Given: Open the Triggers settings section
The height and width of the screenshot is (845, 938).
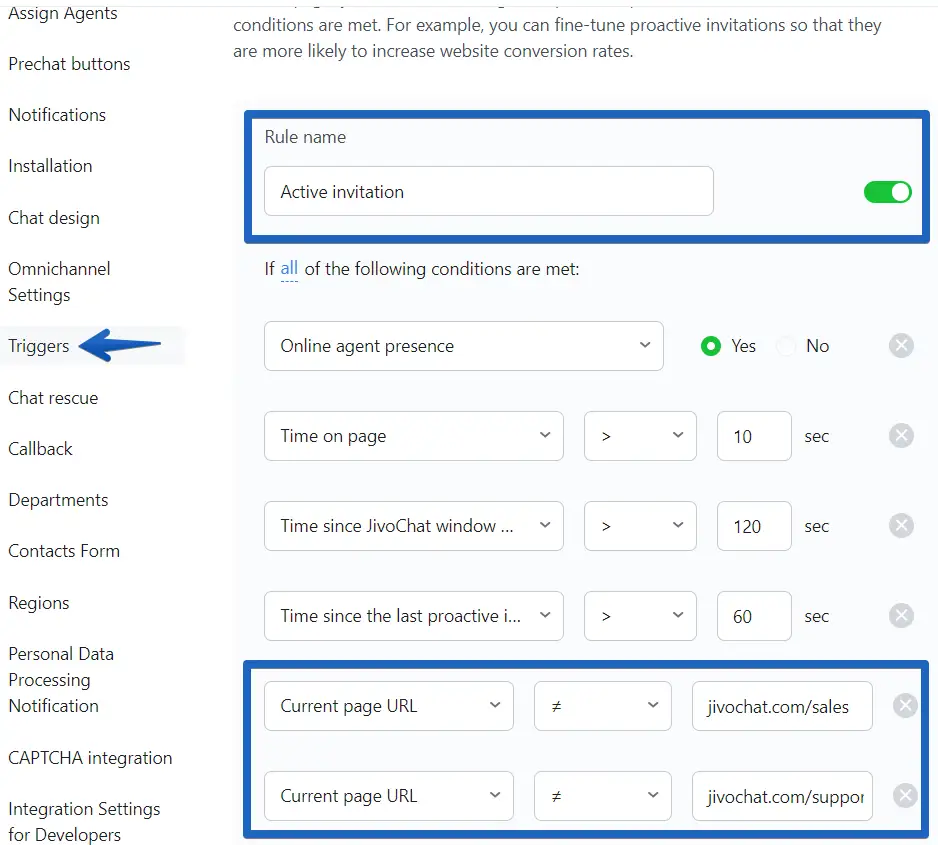Looking at the screenshot, I should (39, 346).
